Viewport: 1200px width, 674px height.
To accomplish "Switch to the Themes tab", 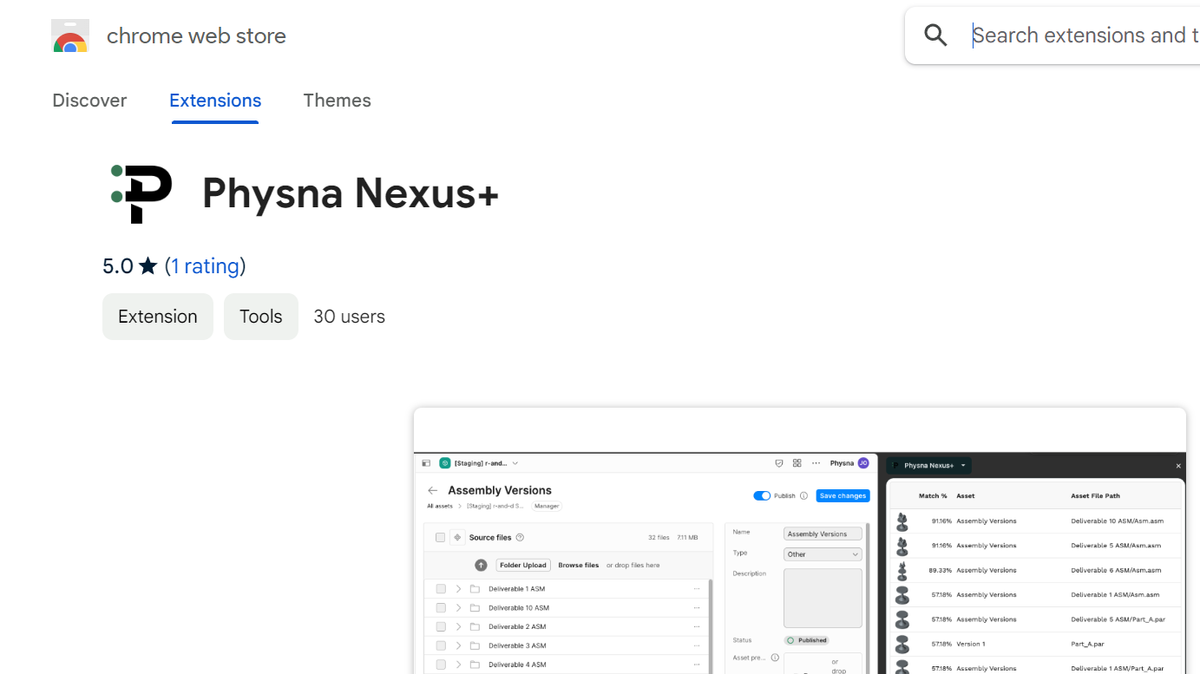I will point(337,100).
